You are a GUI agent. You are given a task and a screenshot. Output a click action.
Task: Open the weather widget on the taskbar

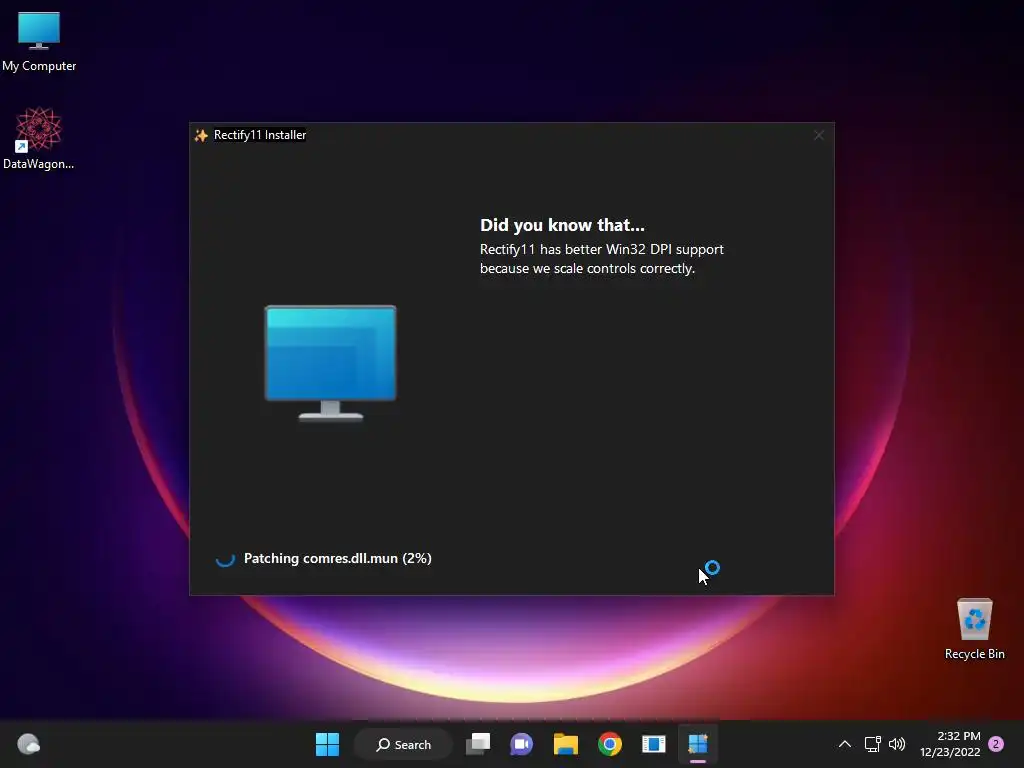click(29, 744)
